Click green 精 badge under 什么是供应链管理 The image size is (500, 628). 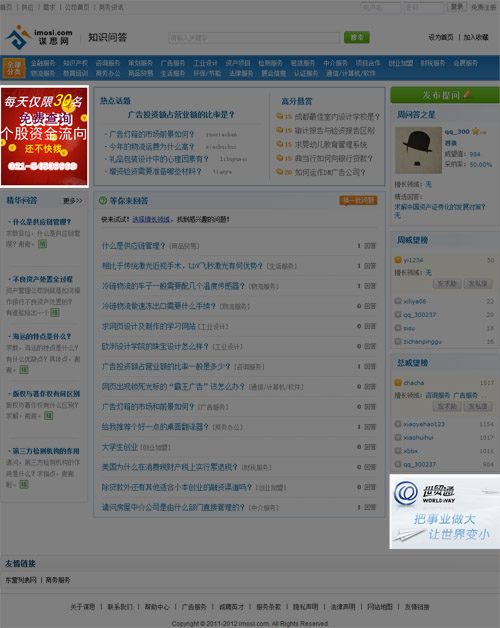[42, 244]
